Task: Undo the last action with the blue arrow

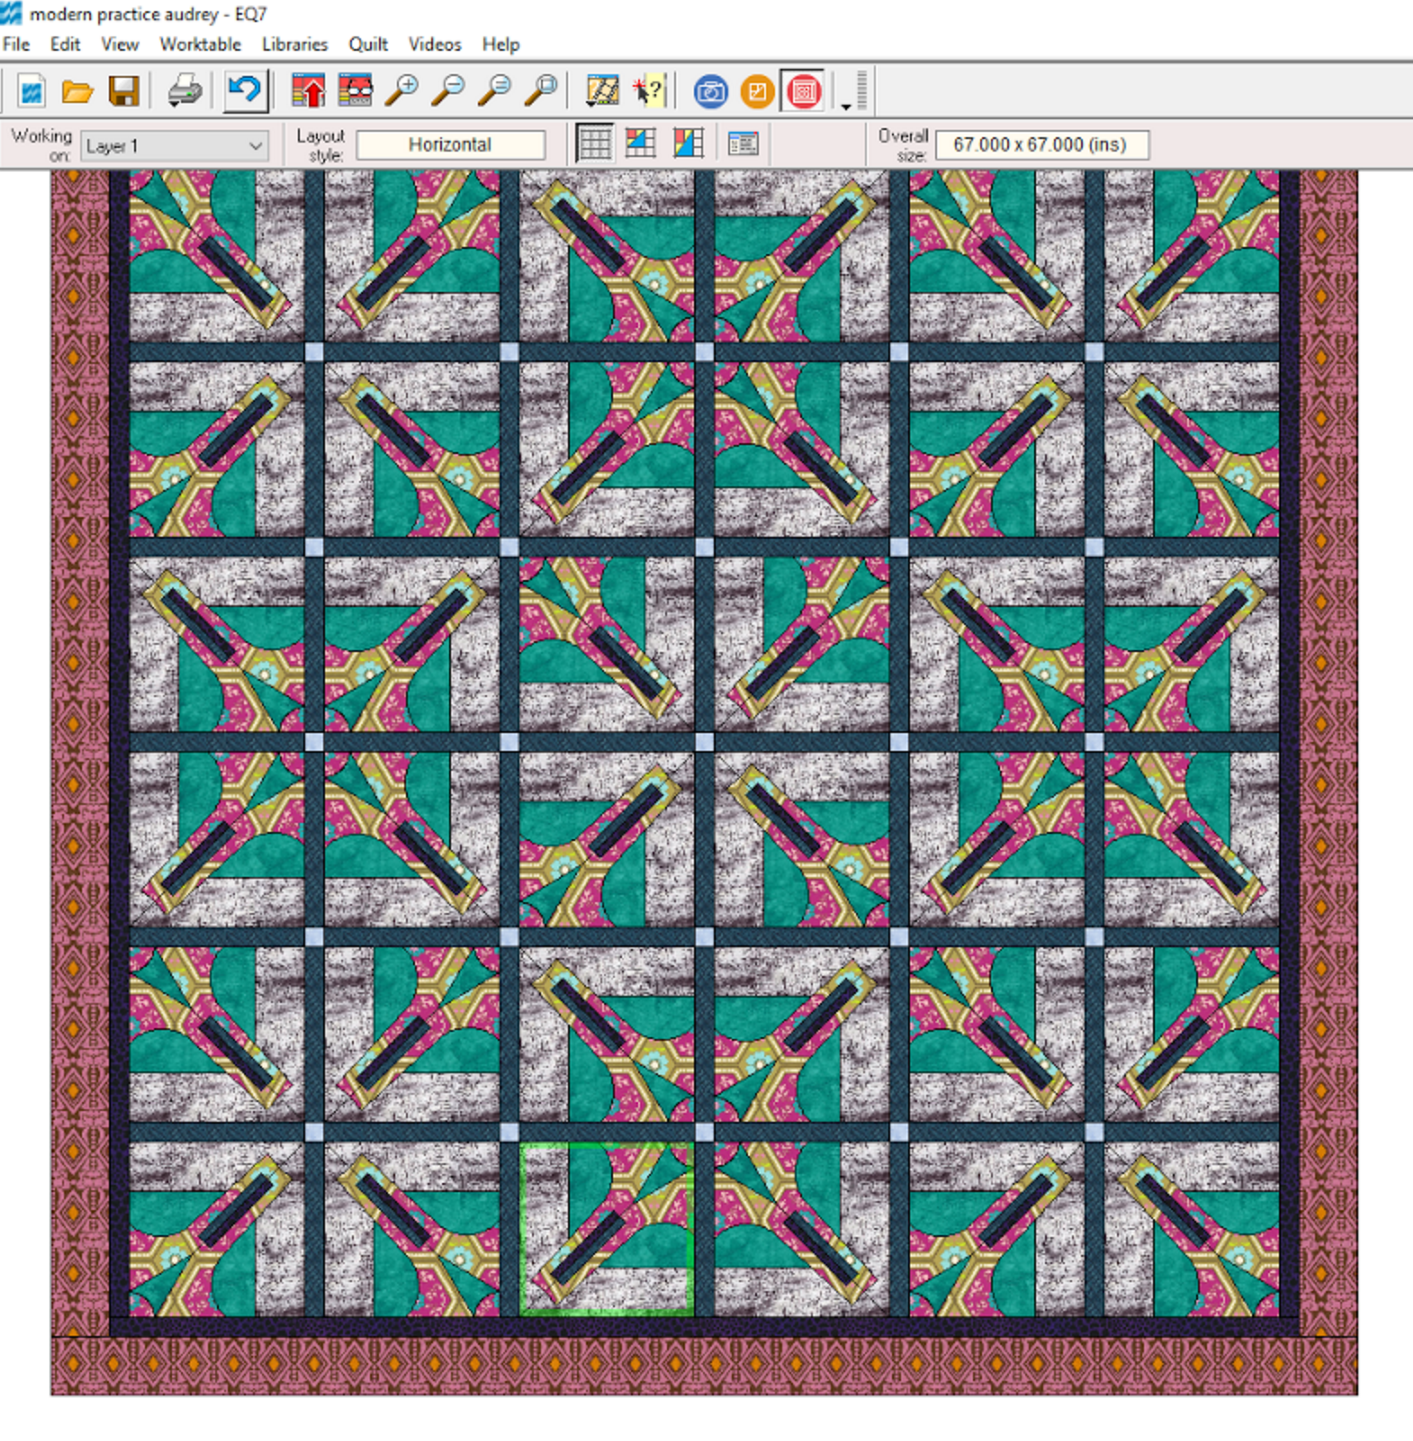Action: [245, 92]
